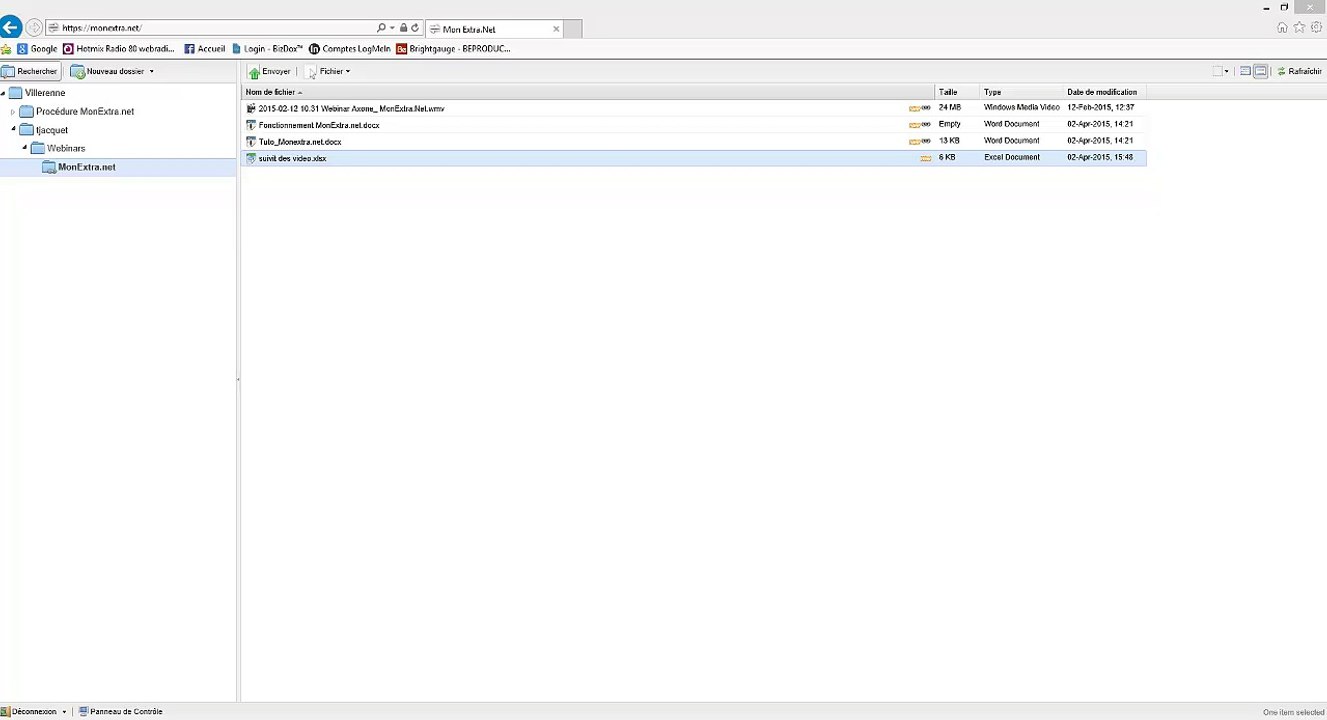Image resolution: width=1327 pixels, height=720 pixels.
Task: Open the browser tools gear icon
Action: point(1316,28)
